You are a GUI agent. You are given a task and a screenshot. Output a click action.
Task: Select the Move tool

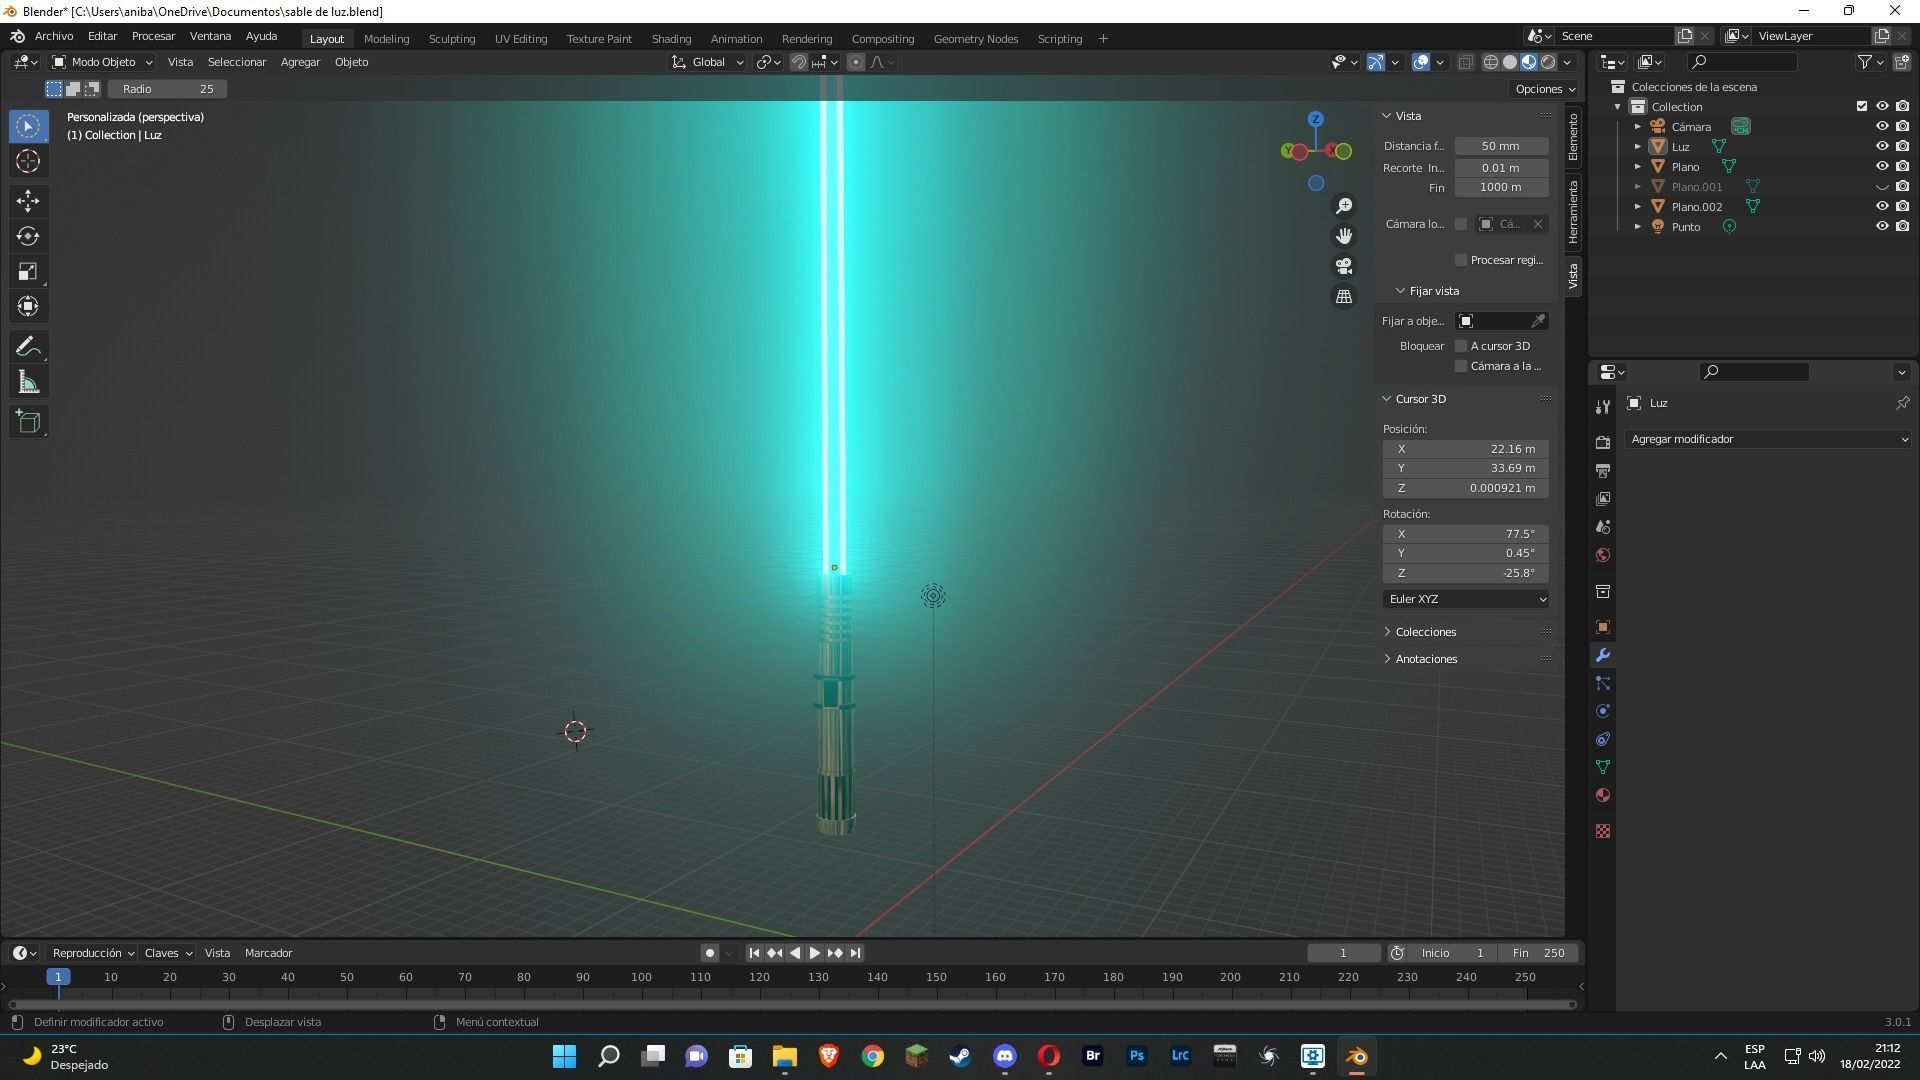[x=28, y=201]
